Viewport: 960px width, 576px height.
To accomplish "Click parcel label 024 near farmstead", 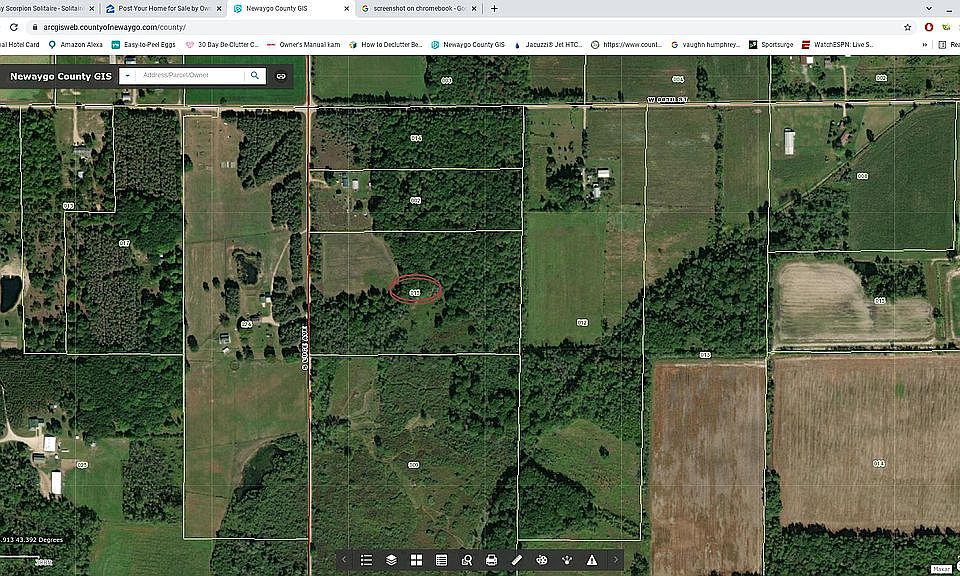I will 246,324.
